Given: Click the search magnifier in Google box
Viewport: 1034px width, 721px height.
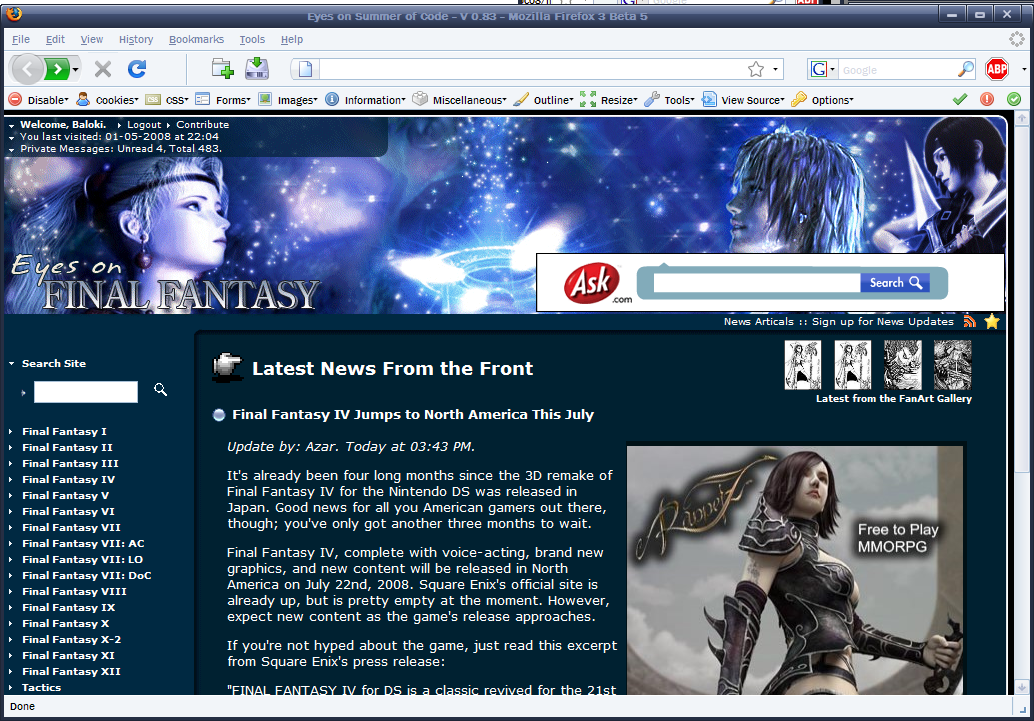Looking at the screenshot, I should (x=965, y=69).
